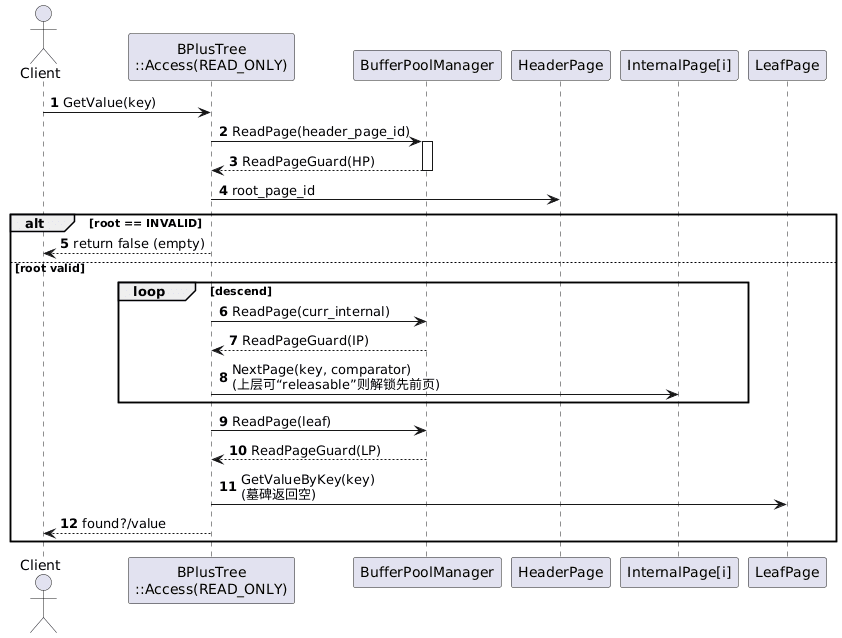Select the top BufferPoolManager participant box
Screen dimensions: 842x638
click(426, 66)
